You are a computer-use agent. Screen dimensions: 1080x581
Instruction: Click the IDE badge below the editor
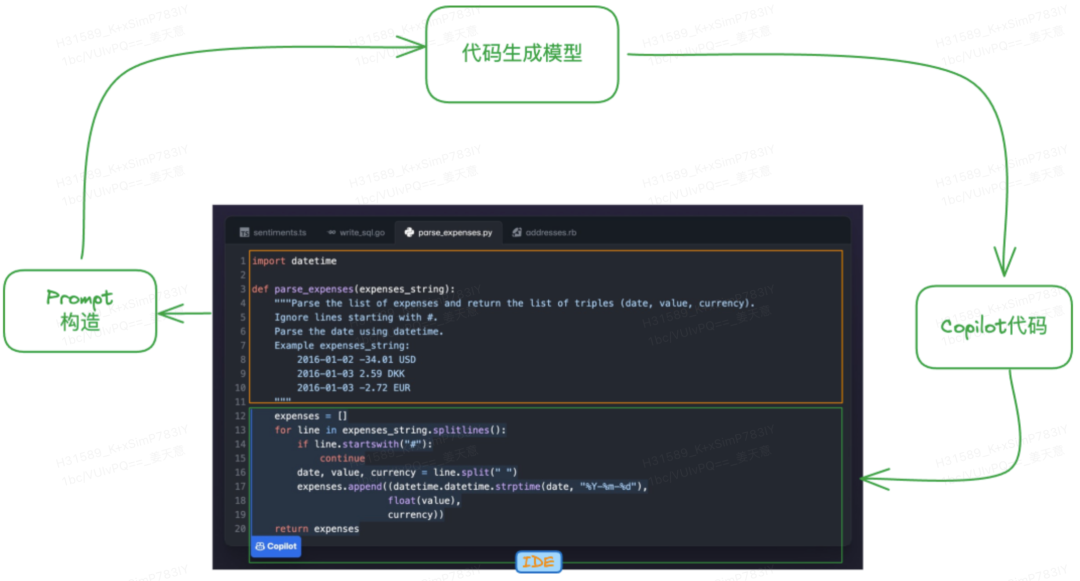(x=538, y=561)
